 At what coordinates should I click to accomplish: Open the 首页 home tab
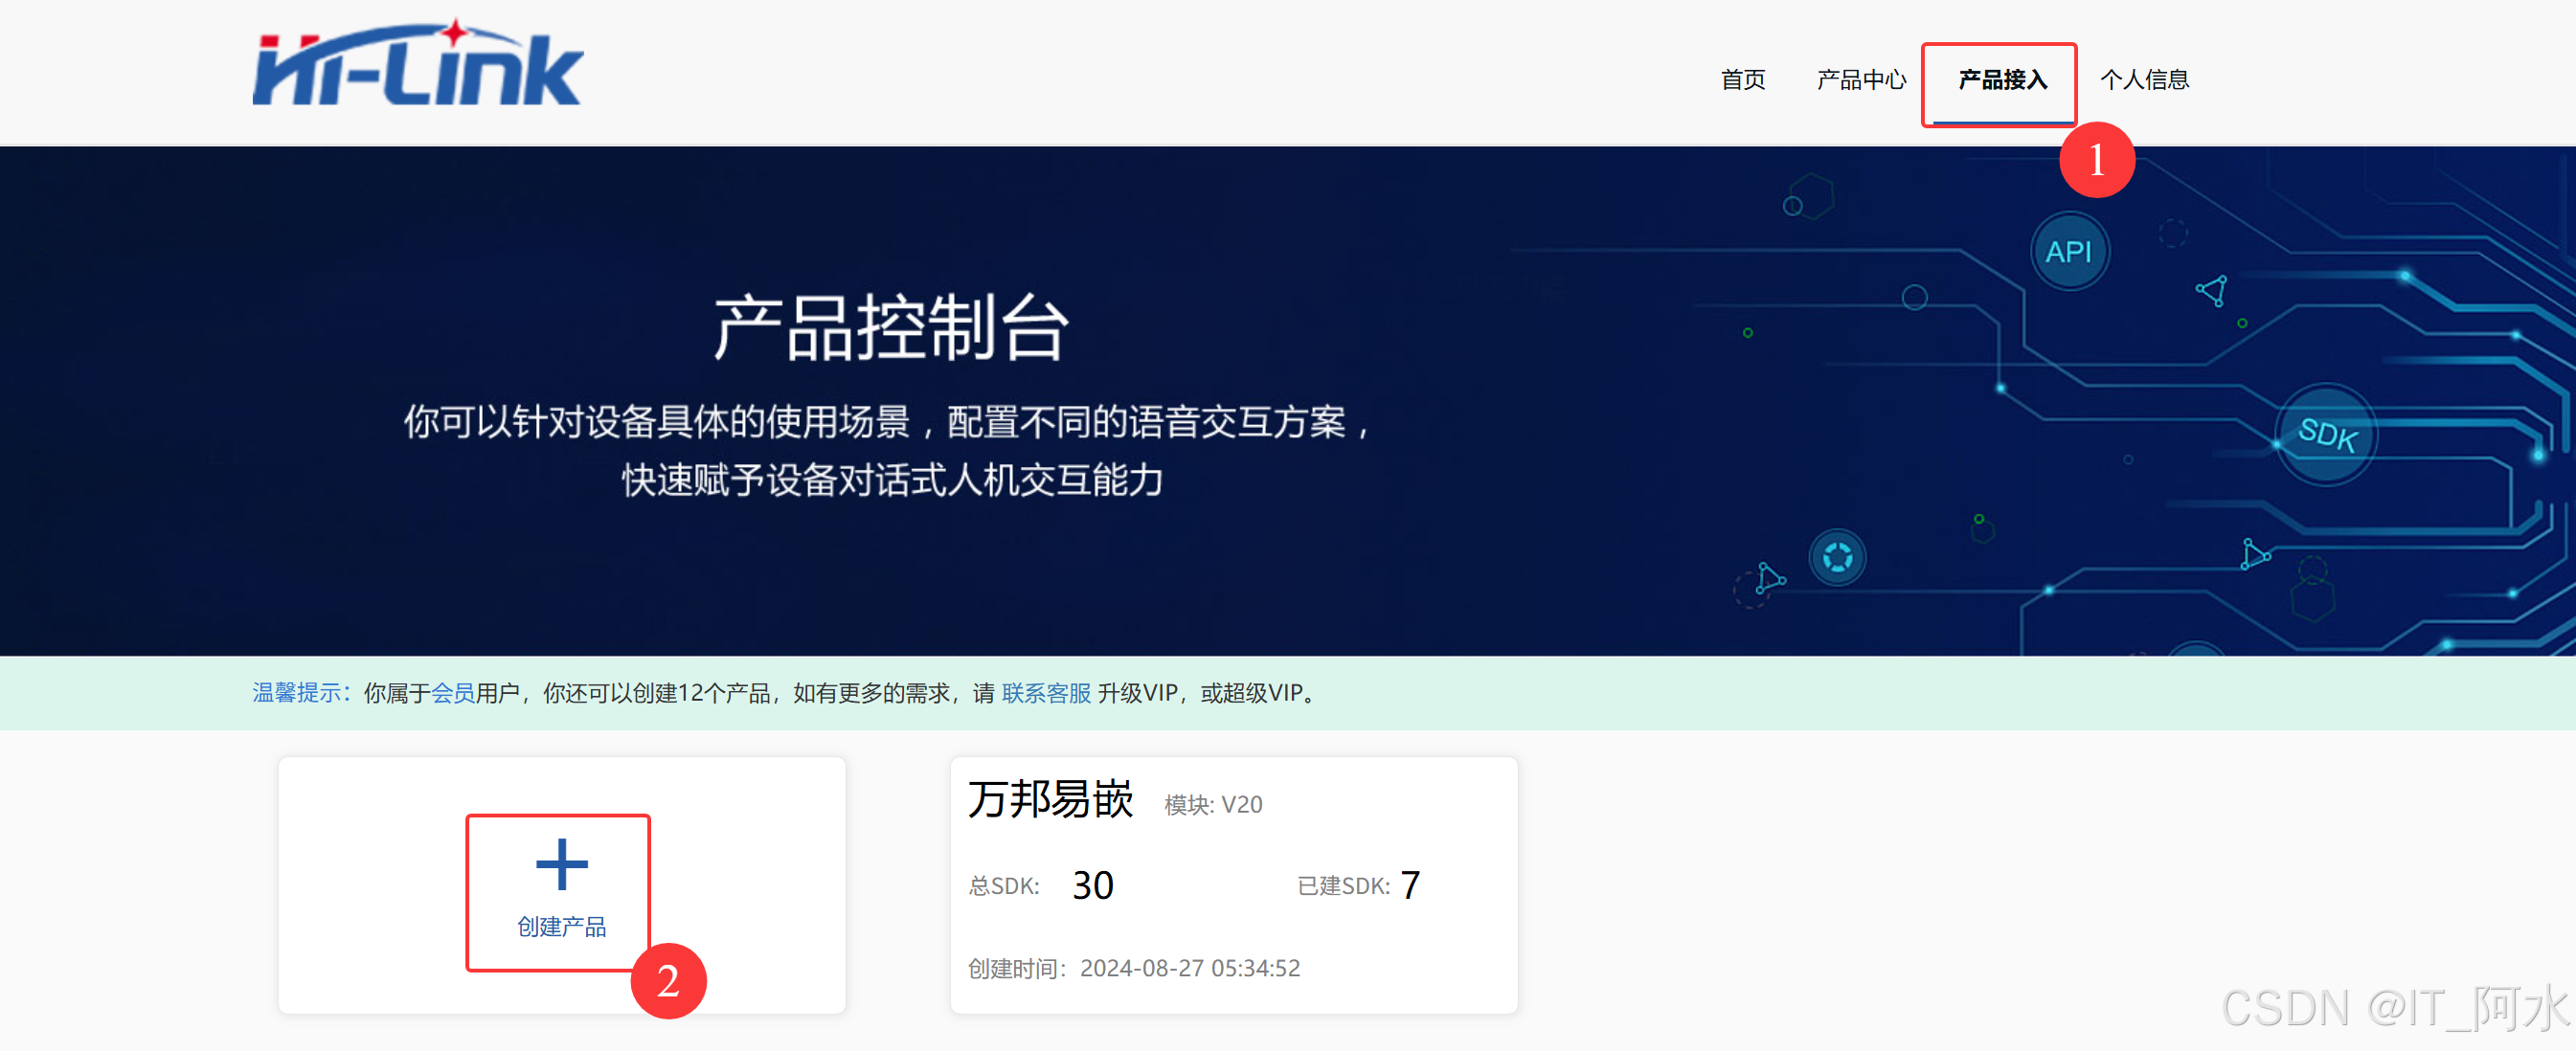[x=1742, y=80]
